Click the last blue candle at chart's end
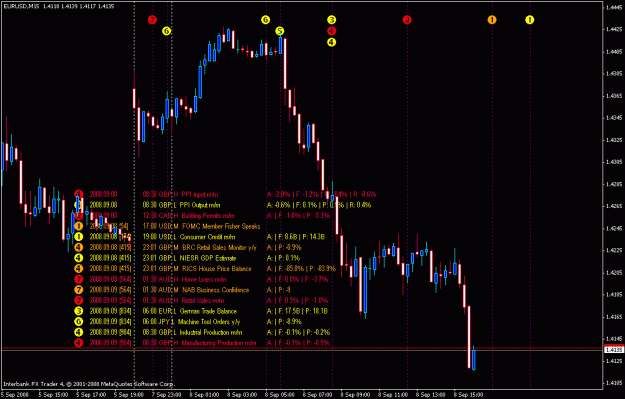The width and height of the screenshot is (625, 399). pos(474,359)
